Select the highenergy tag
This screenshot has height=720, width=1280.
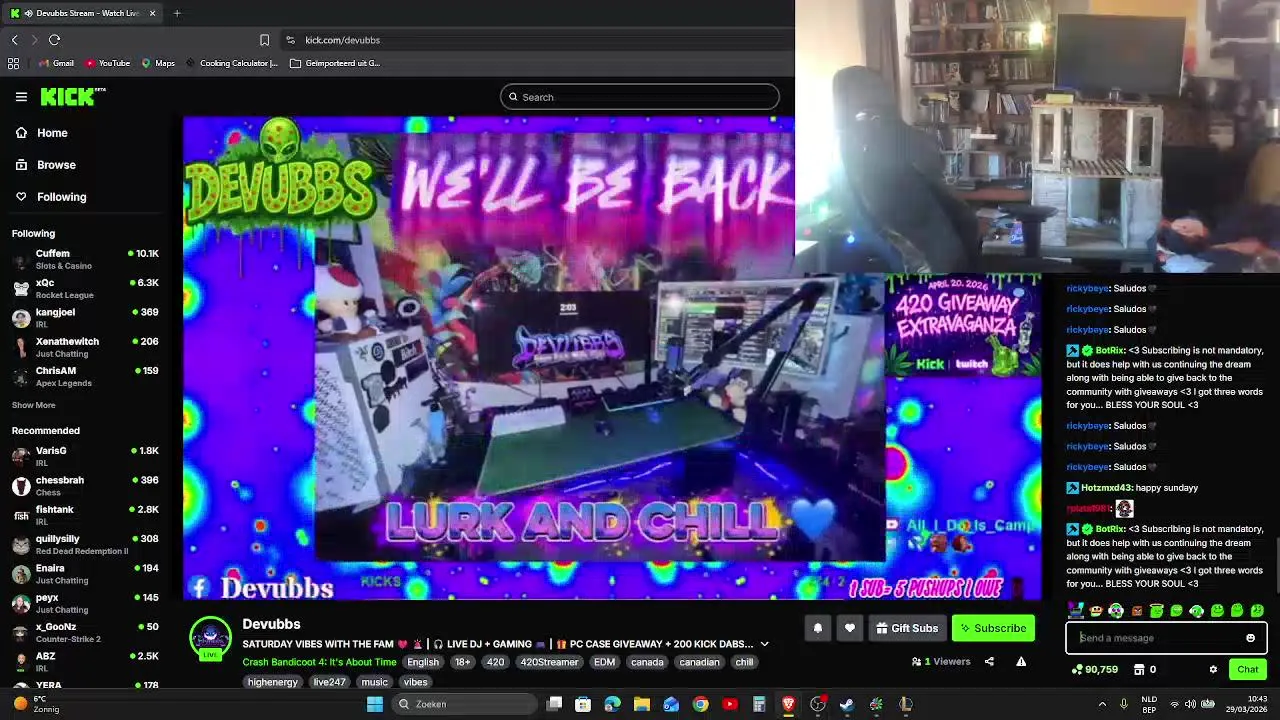point(273,682)
